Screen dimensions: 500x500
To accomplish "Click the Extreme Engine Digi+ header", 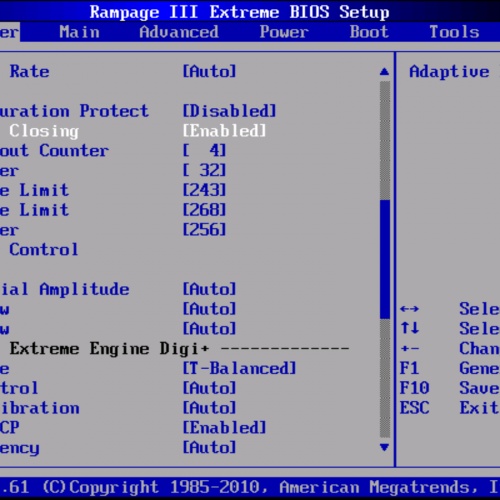I will [109, 349].
